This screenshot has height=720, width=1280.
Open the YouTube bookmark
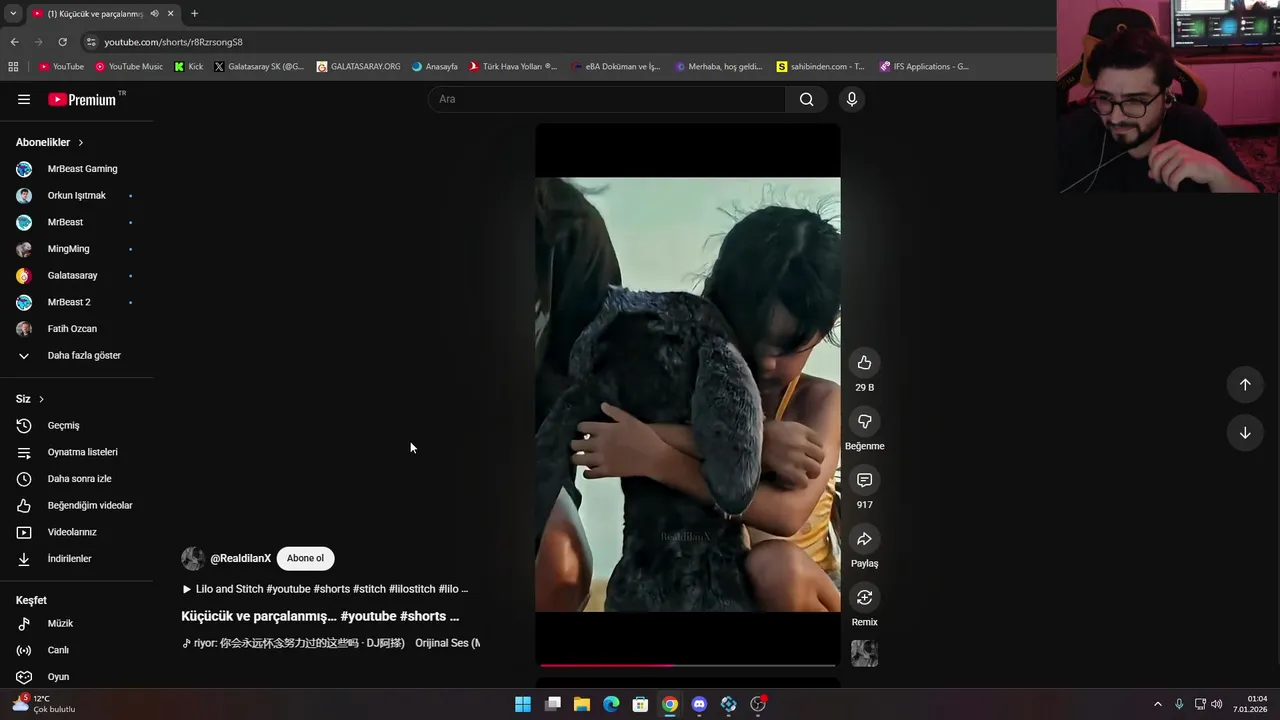tap(61, 67)
